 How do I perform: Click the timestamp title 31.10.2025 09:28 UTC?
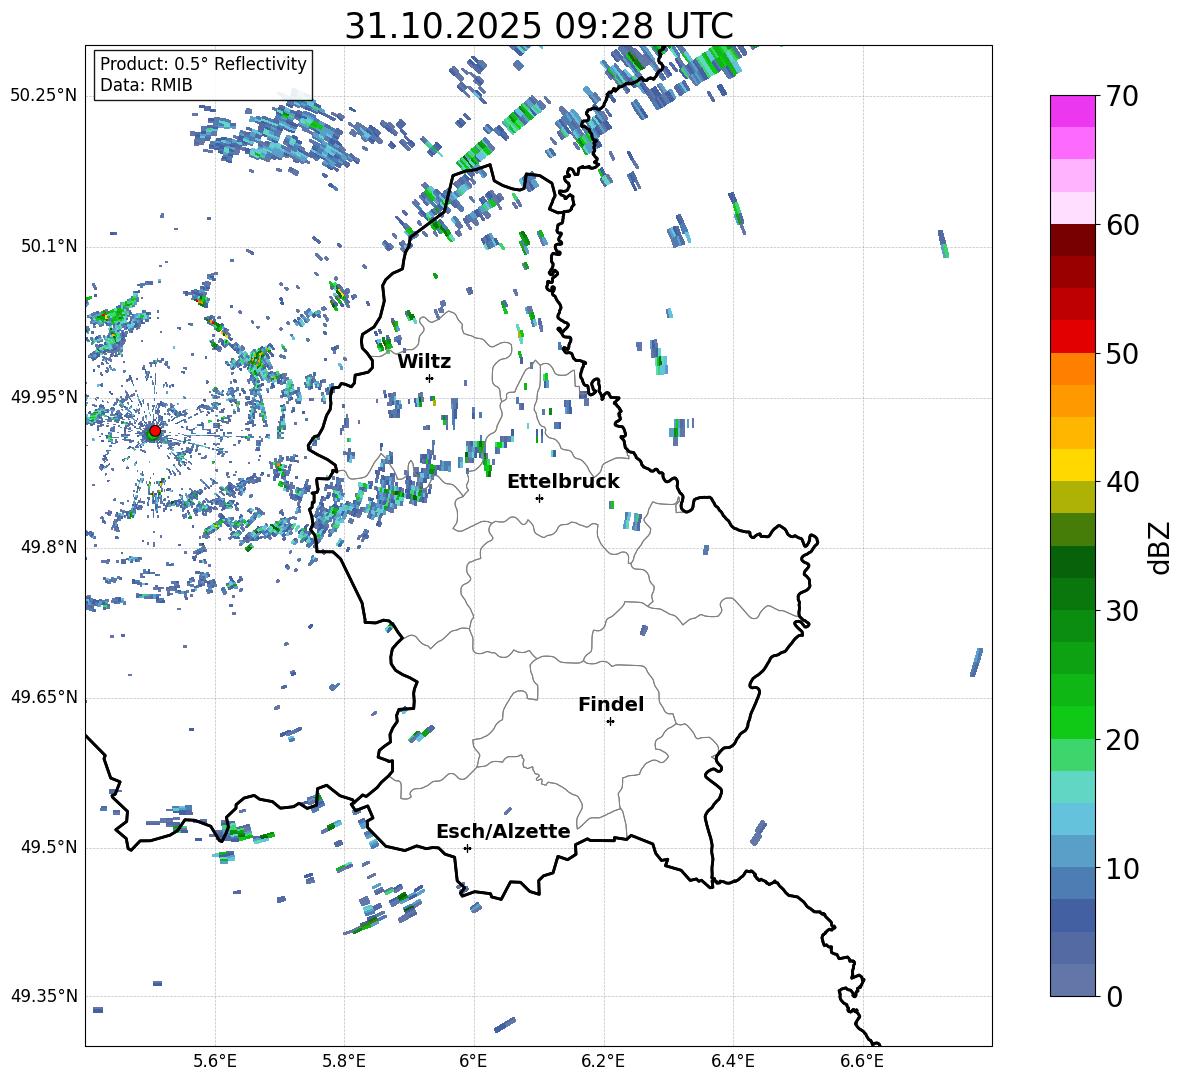point(538,26)
